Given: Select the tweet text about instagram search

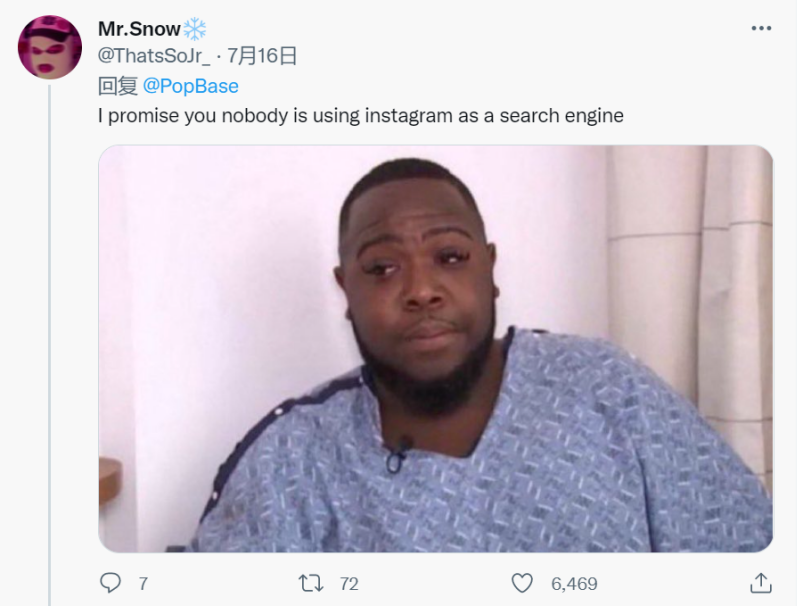Looking at the screenshot, I should [x=361, y=116].
